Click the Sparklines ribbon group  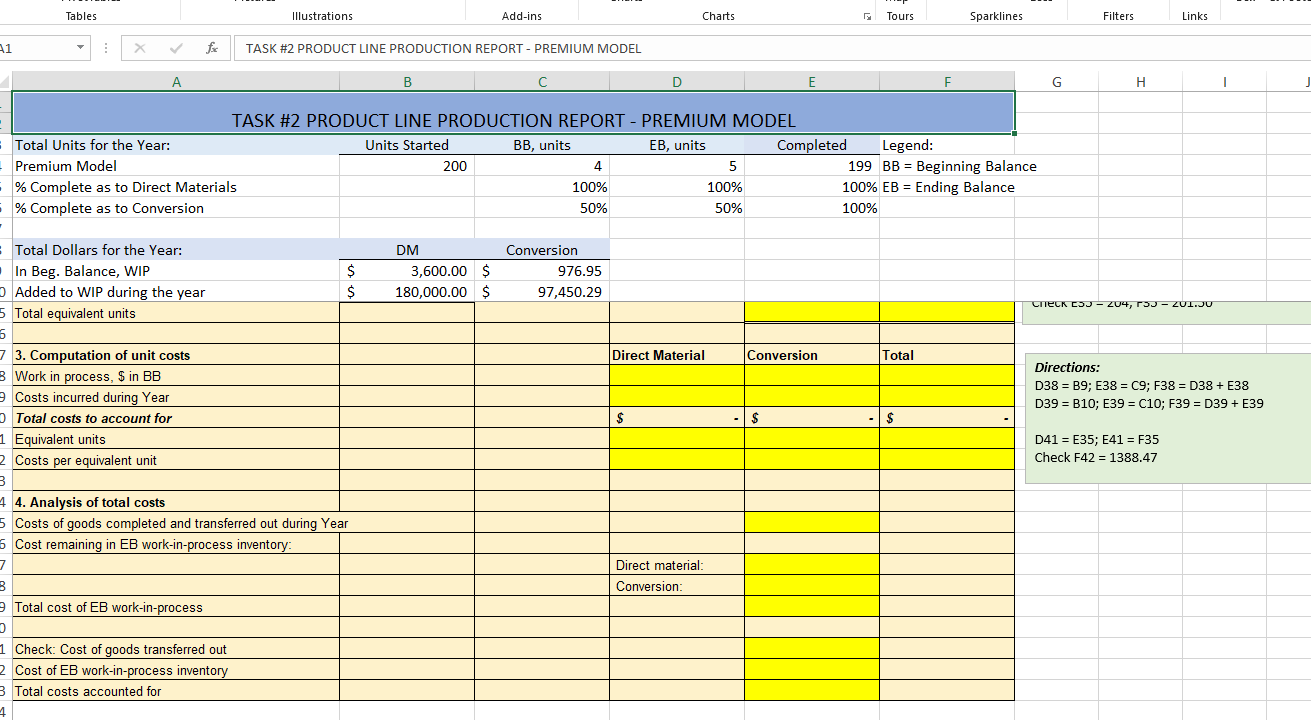click(996, 15)
